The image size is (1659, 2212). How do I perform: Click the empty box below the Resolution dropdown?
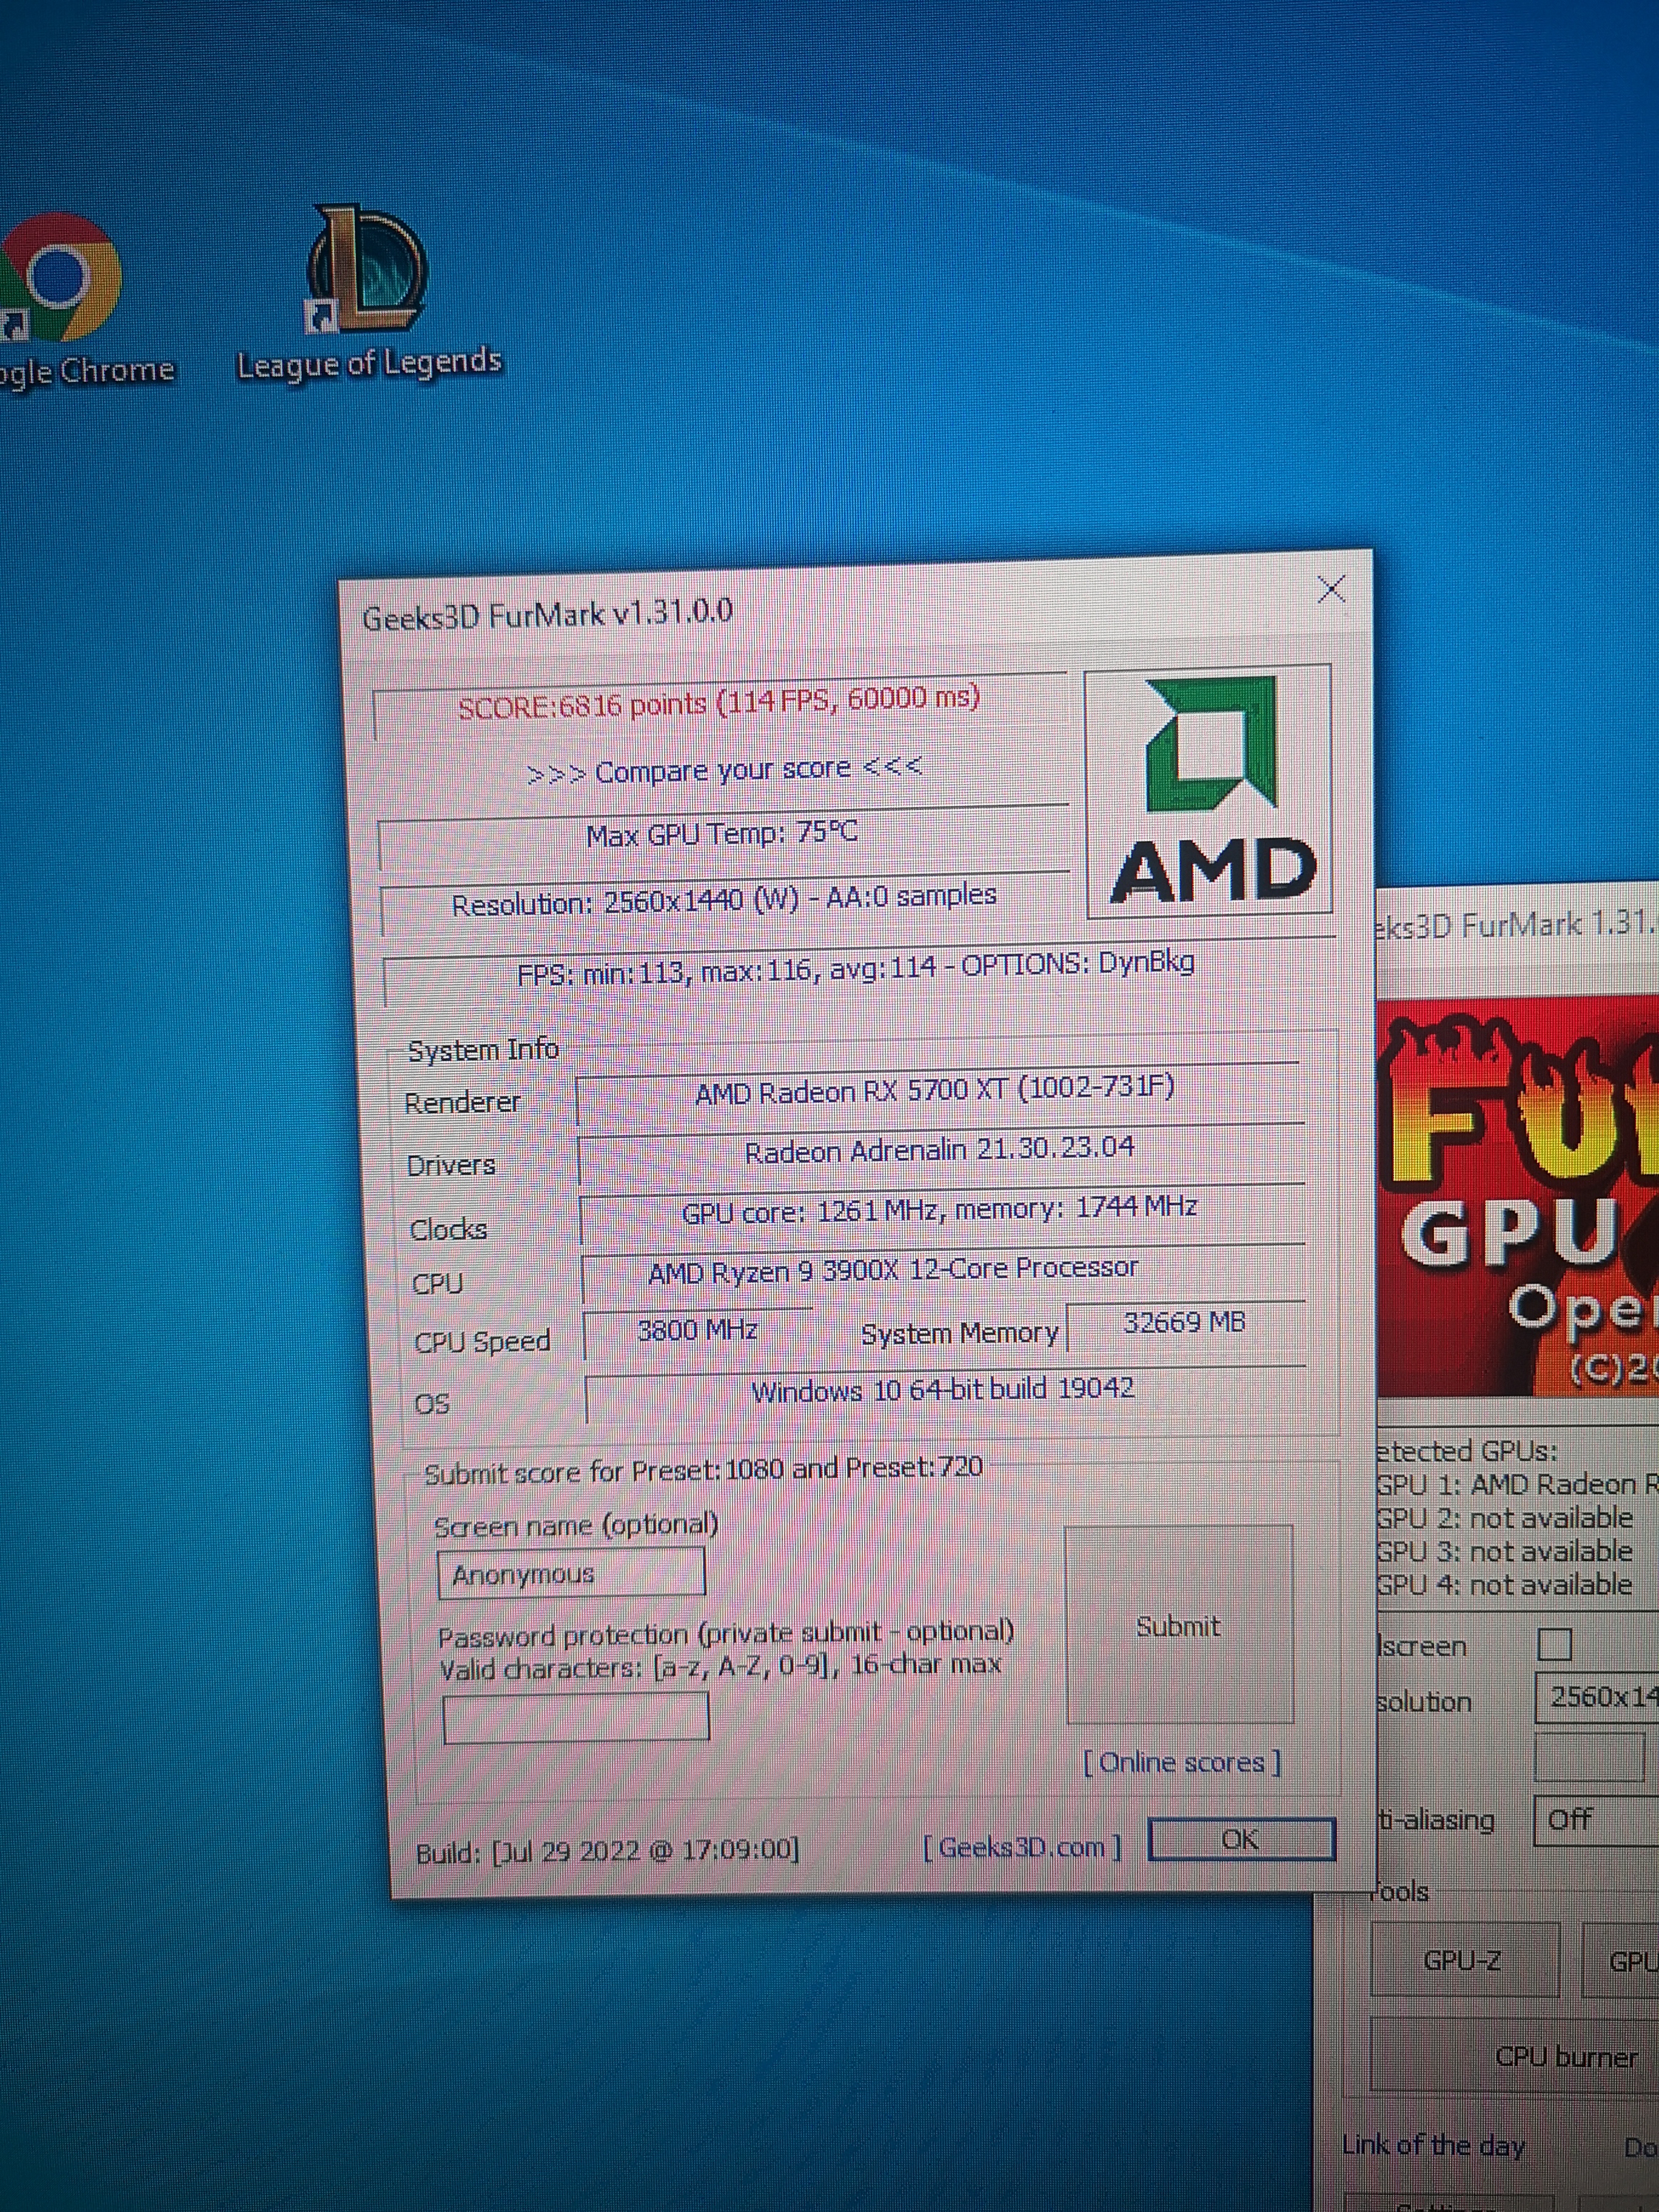tap(1589, 1758)
